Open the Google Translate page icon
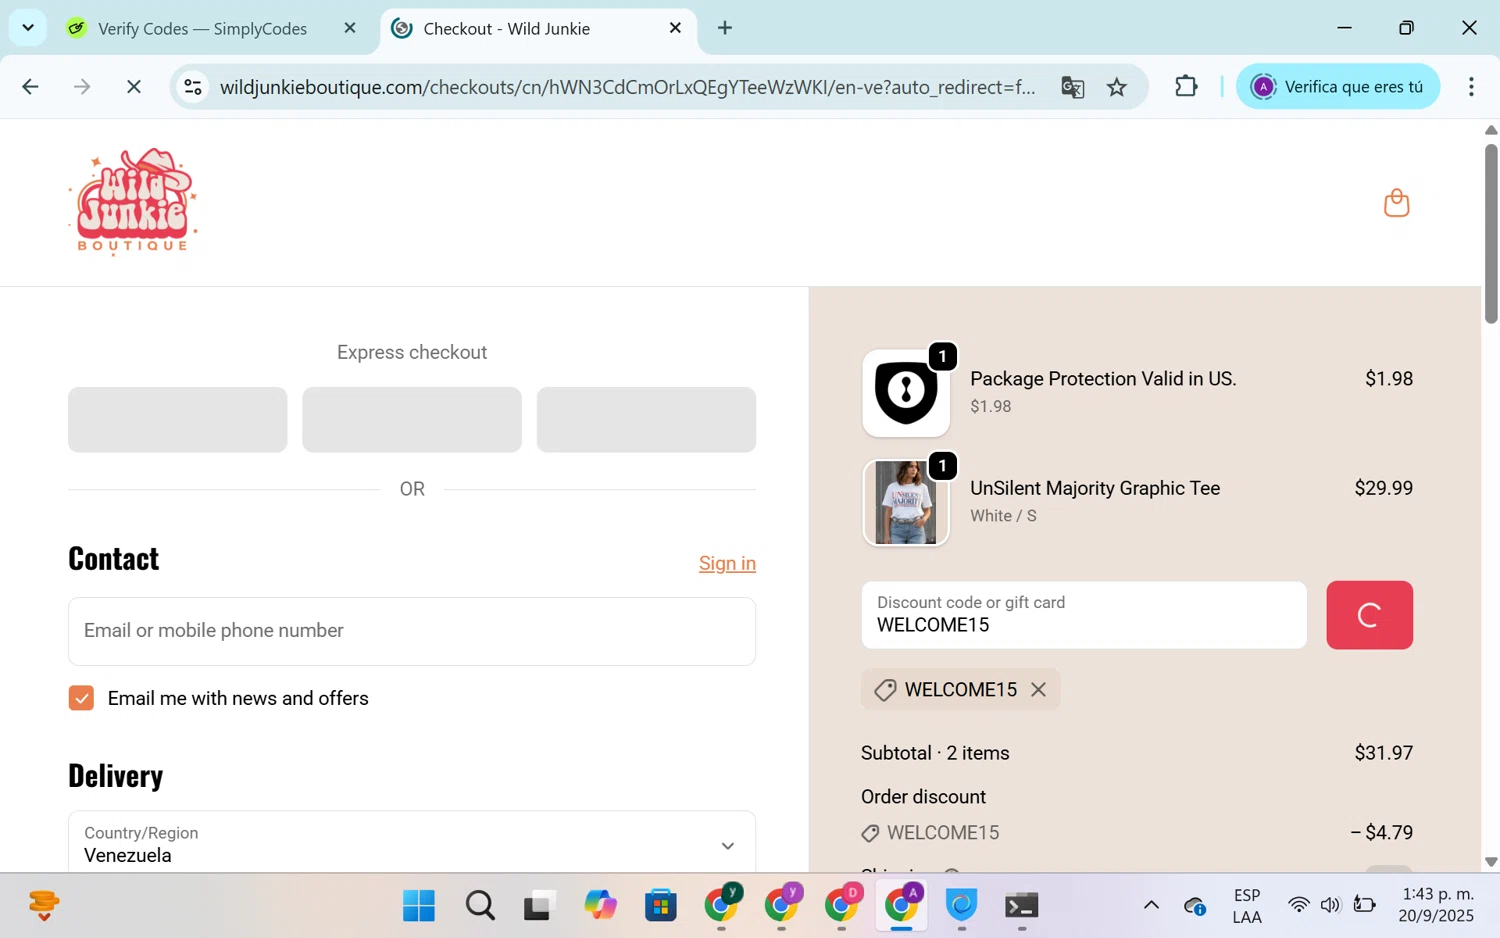Image resolution: width=1500 pixels, height=938 pixels. [1073, 87]
